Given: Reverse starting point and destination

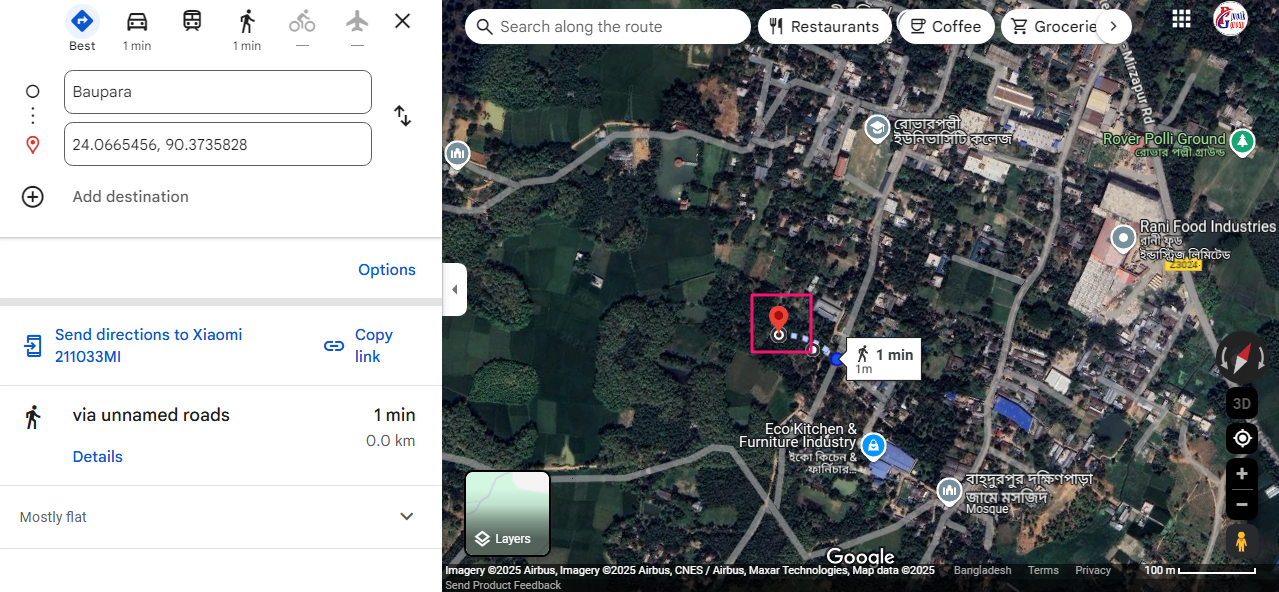Looking at the screenshot, I should click(x=403, y=116).
